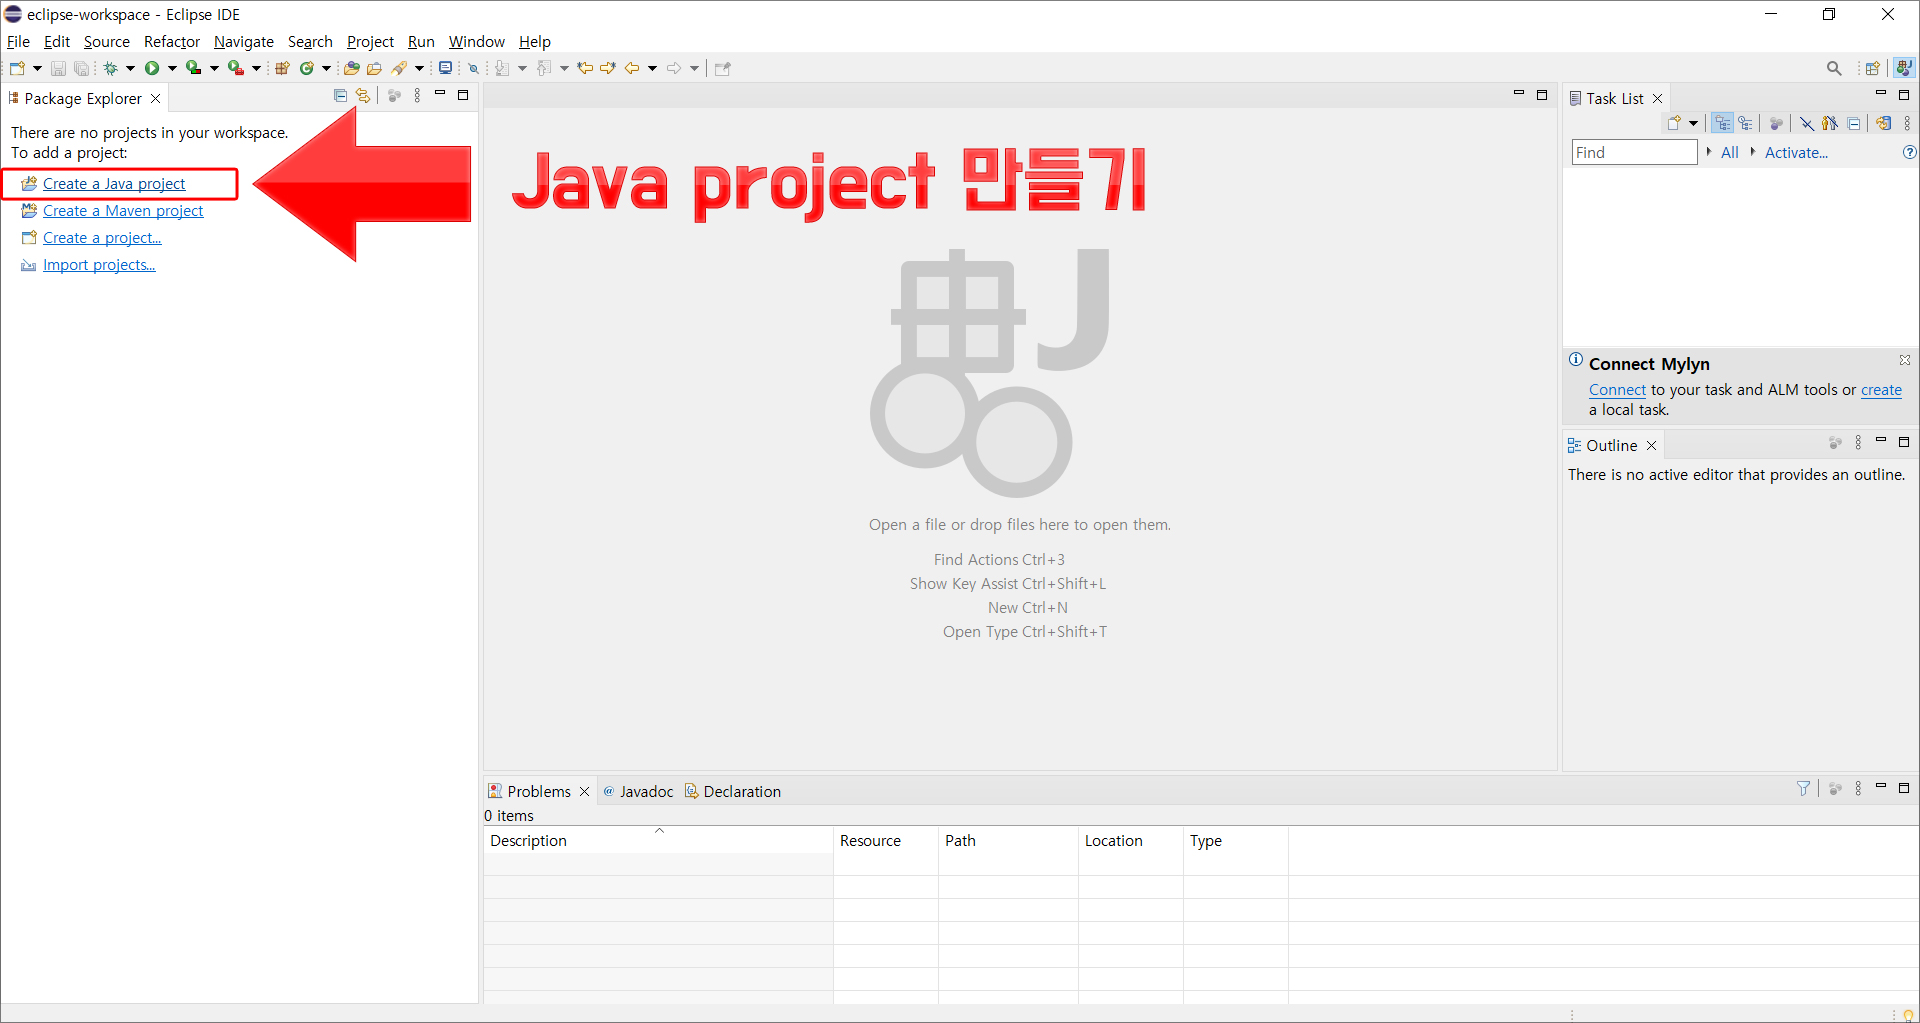Open New Task dropdown in Task List

tap(1693, 123)
